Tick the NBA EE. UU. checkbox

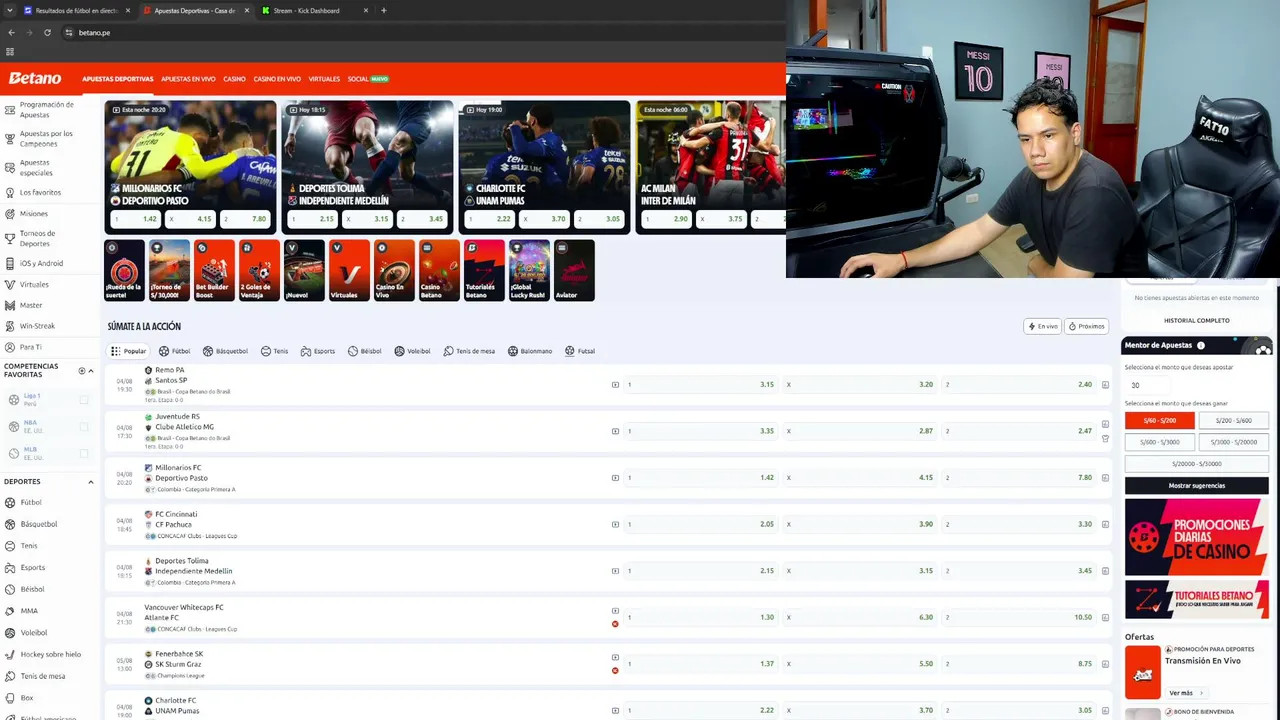pyautogui.click(x=84, y=426)
